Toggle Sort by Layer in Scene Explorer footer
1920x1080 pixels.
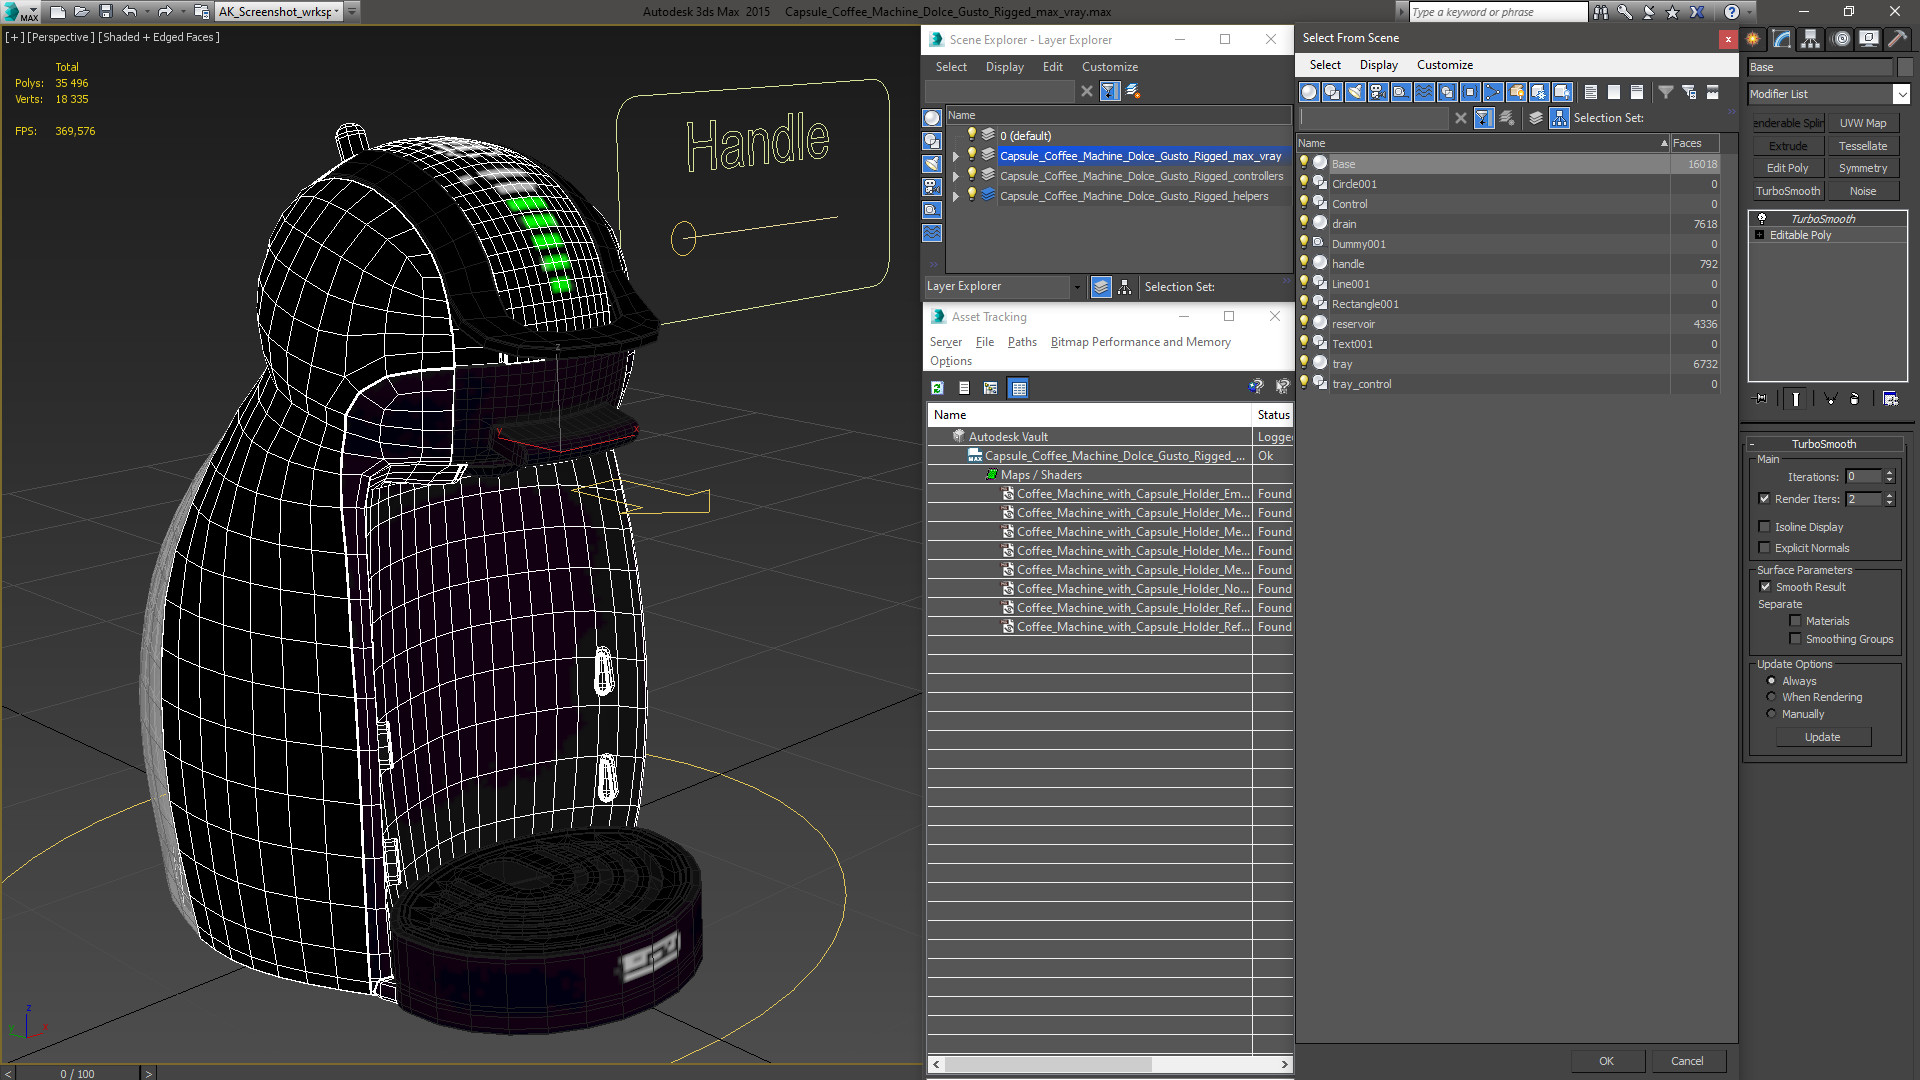(1101, 287)
